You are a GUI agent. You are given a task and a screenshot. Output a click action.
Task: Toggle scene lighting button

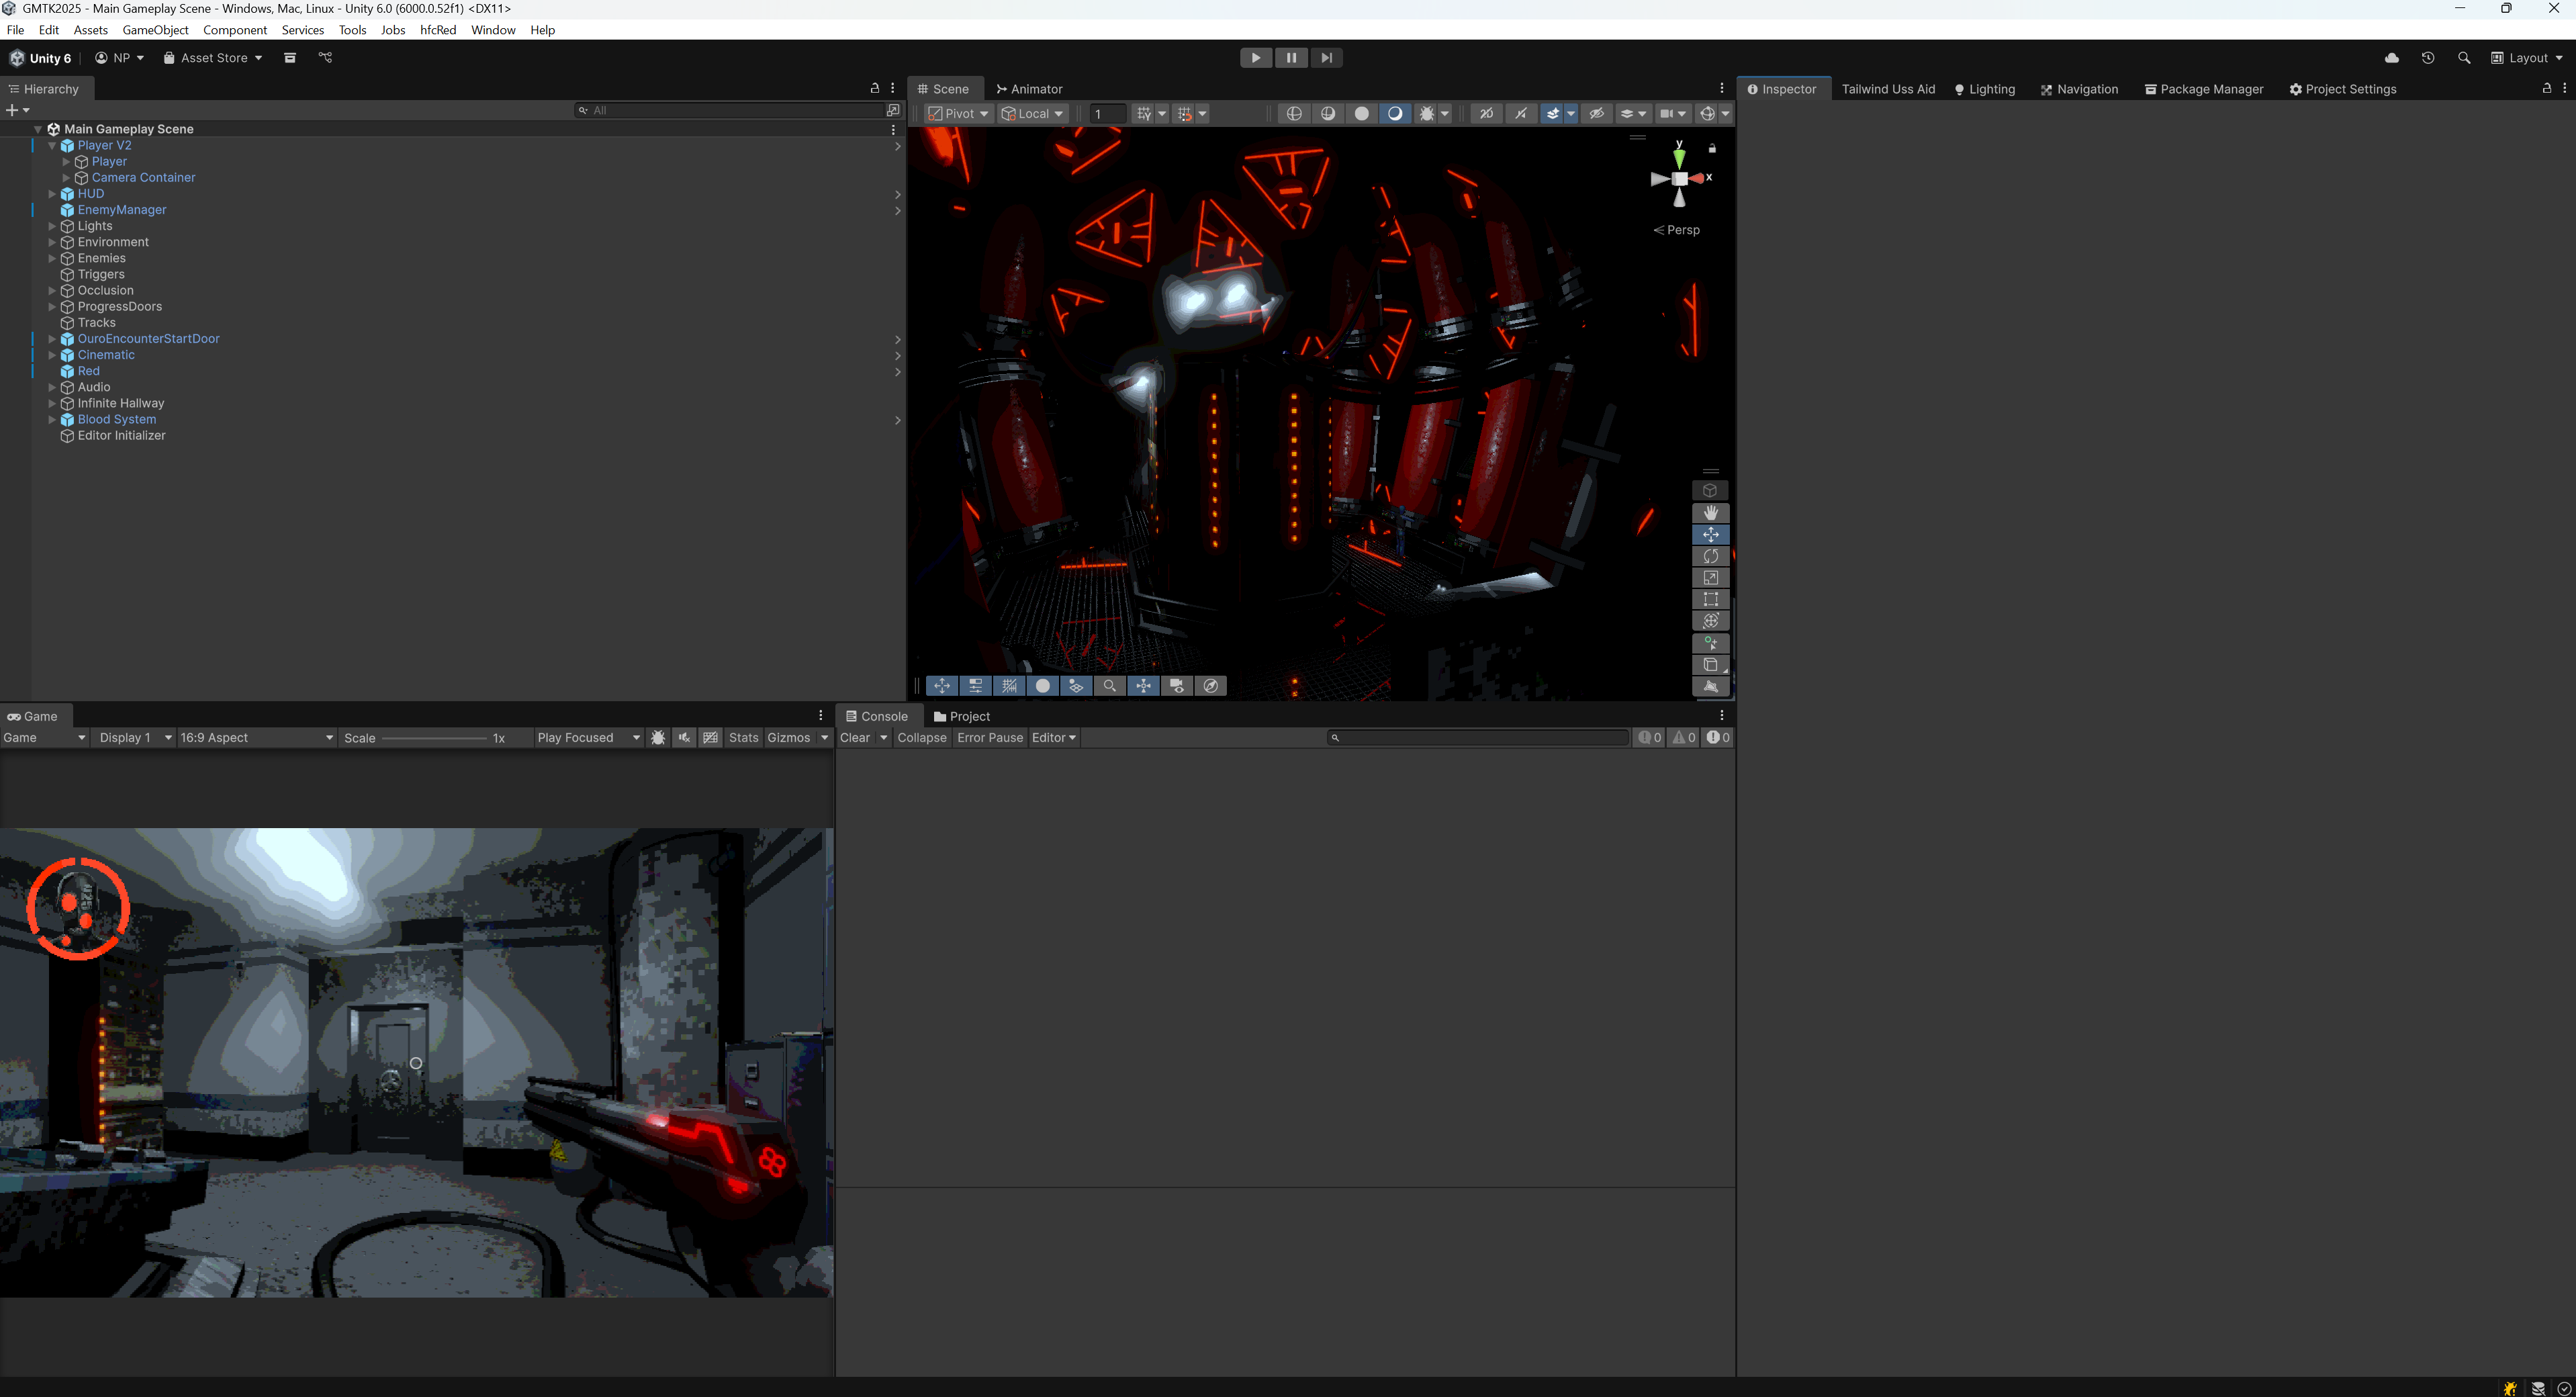click(x=1394, y=114)
